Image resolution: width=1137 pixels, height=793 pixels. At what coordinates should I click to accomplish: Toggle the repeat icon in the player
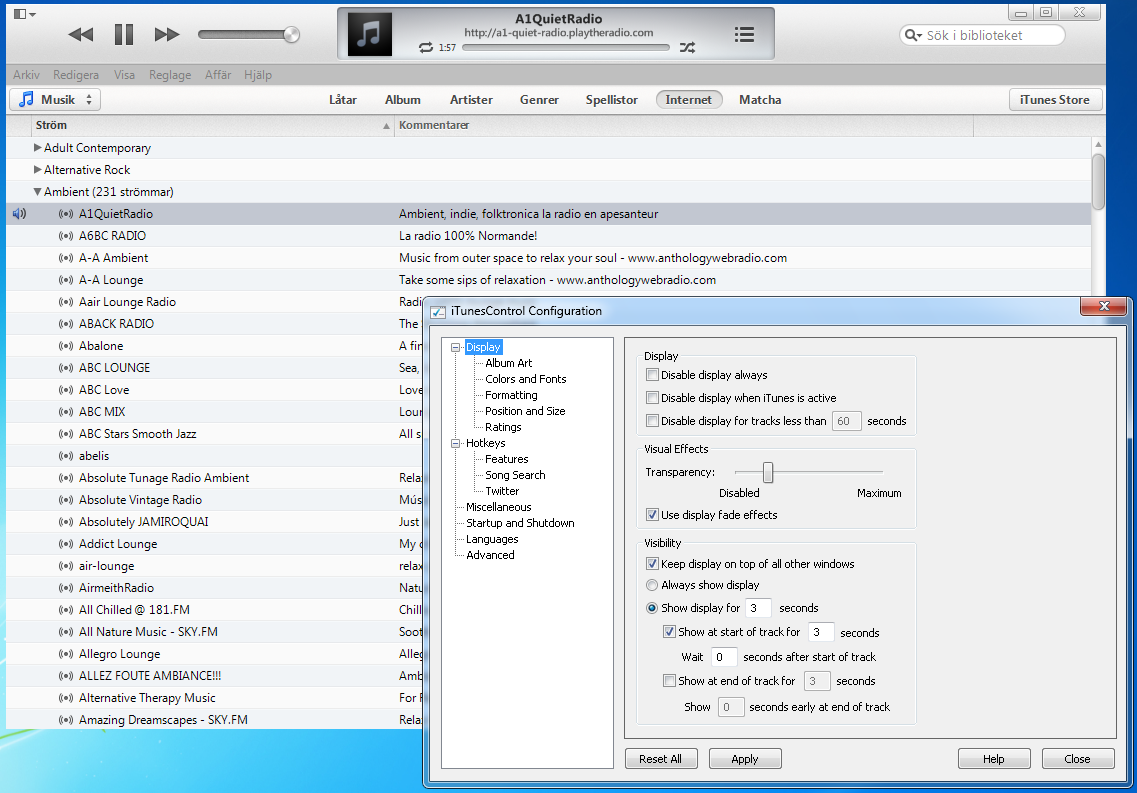[x=426, y=48]
